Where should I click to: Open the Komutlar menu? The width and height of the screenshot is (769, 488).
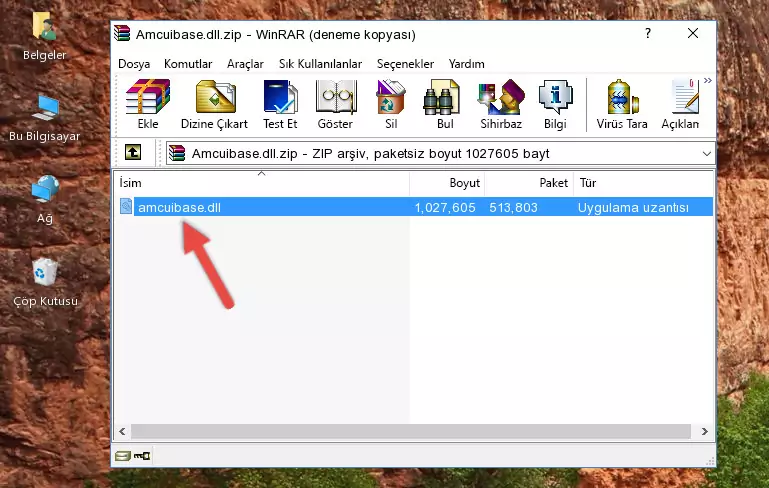pyautogui.click(x=188, y=64)
